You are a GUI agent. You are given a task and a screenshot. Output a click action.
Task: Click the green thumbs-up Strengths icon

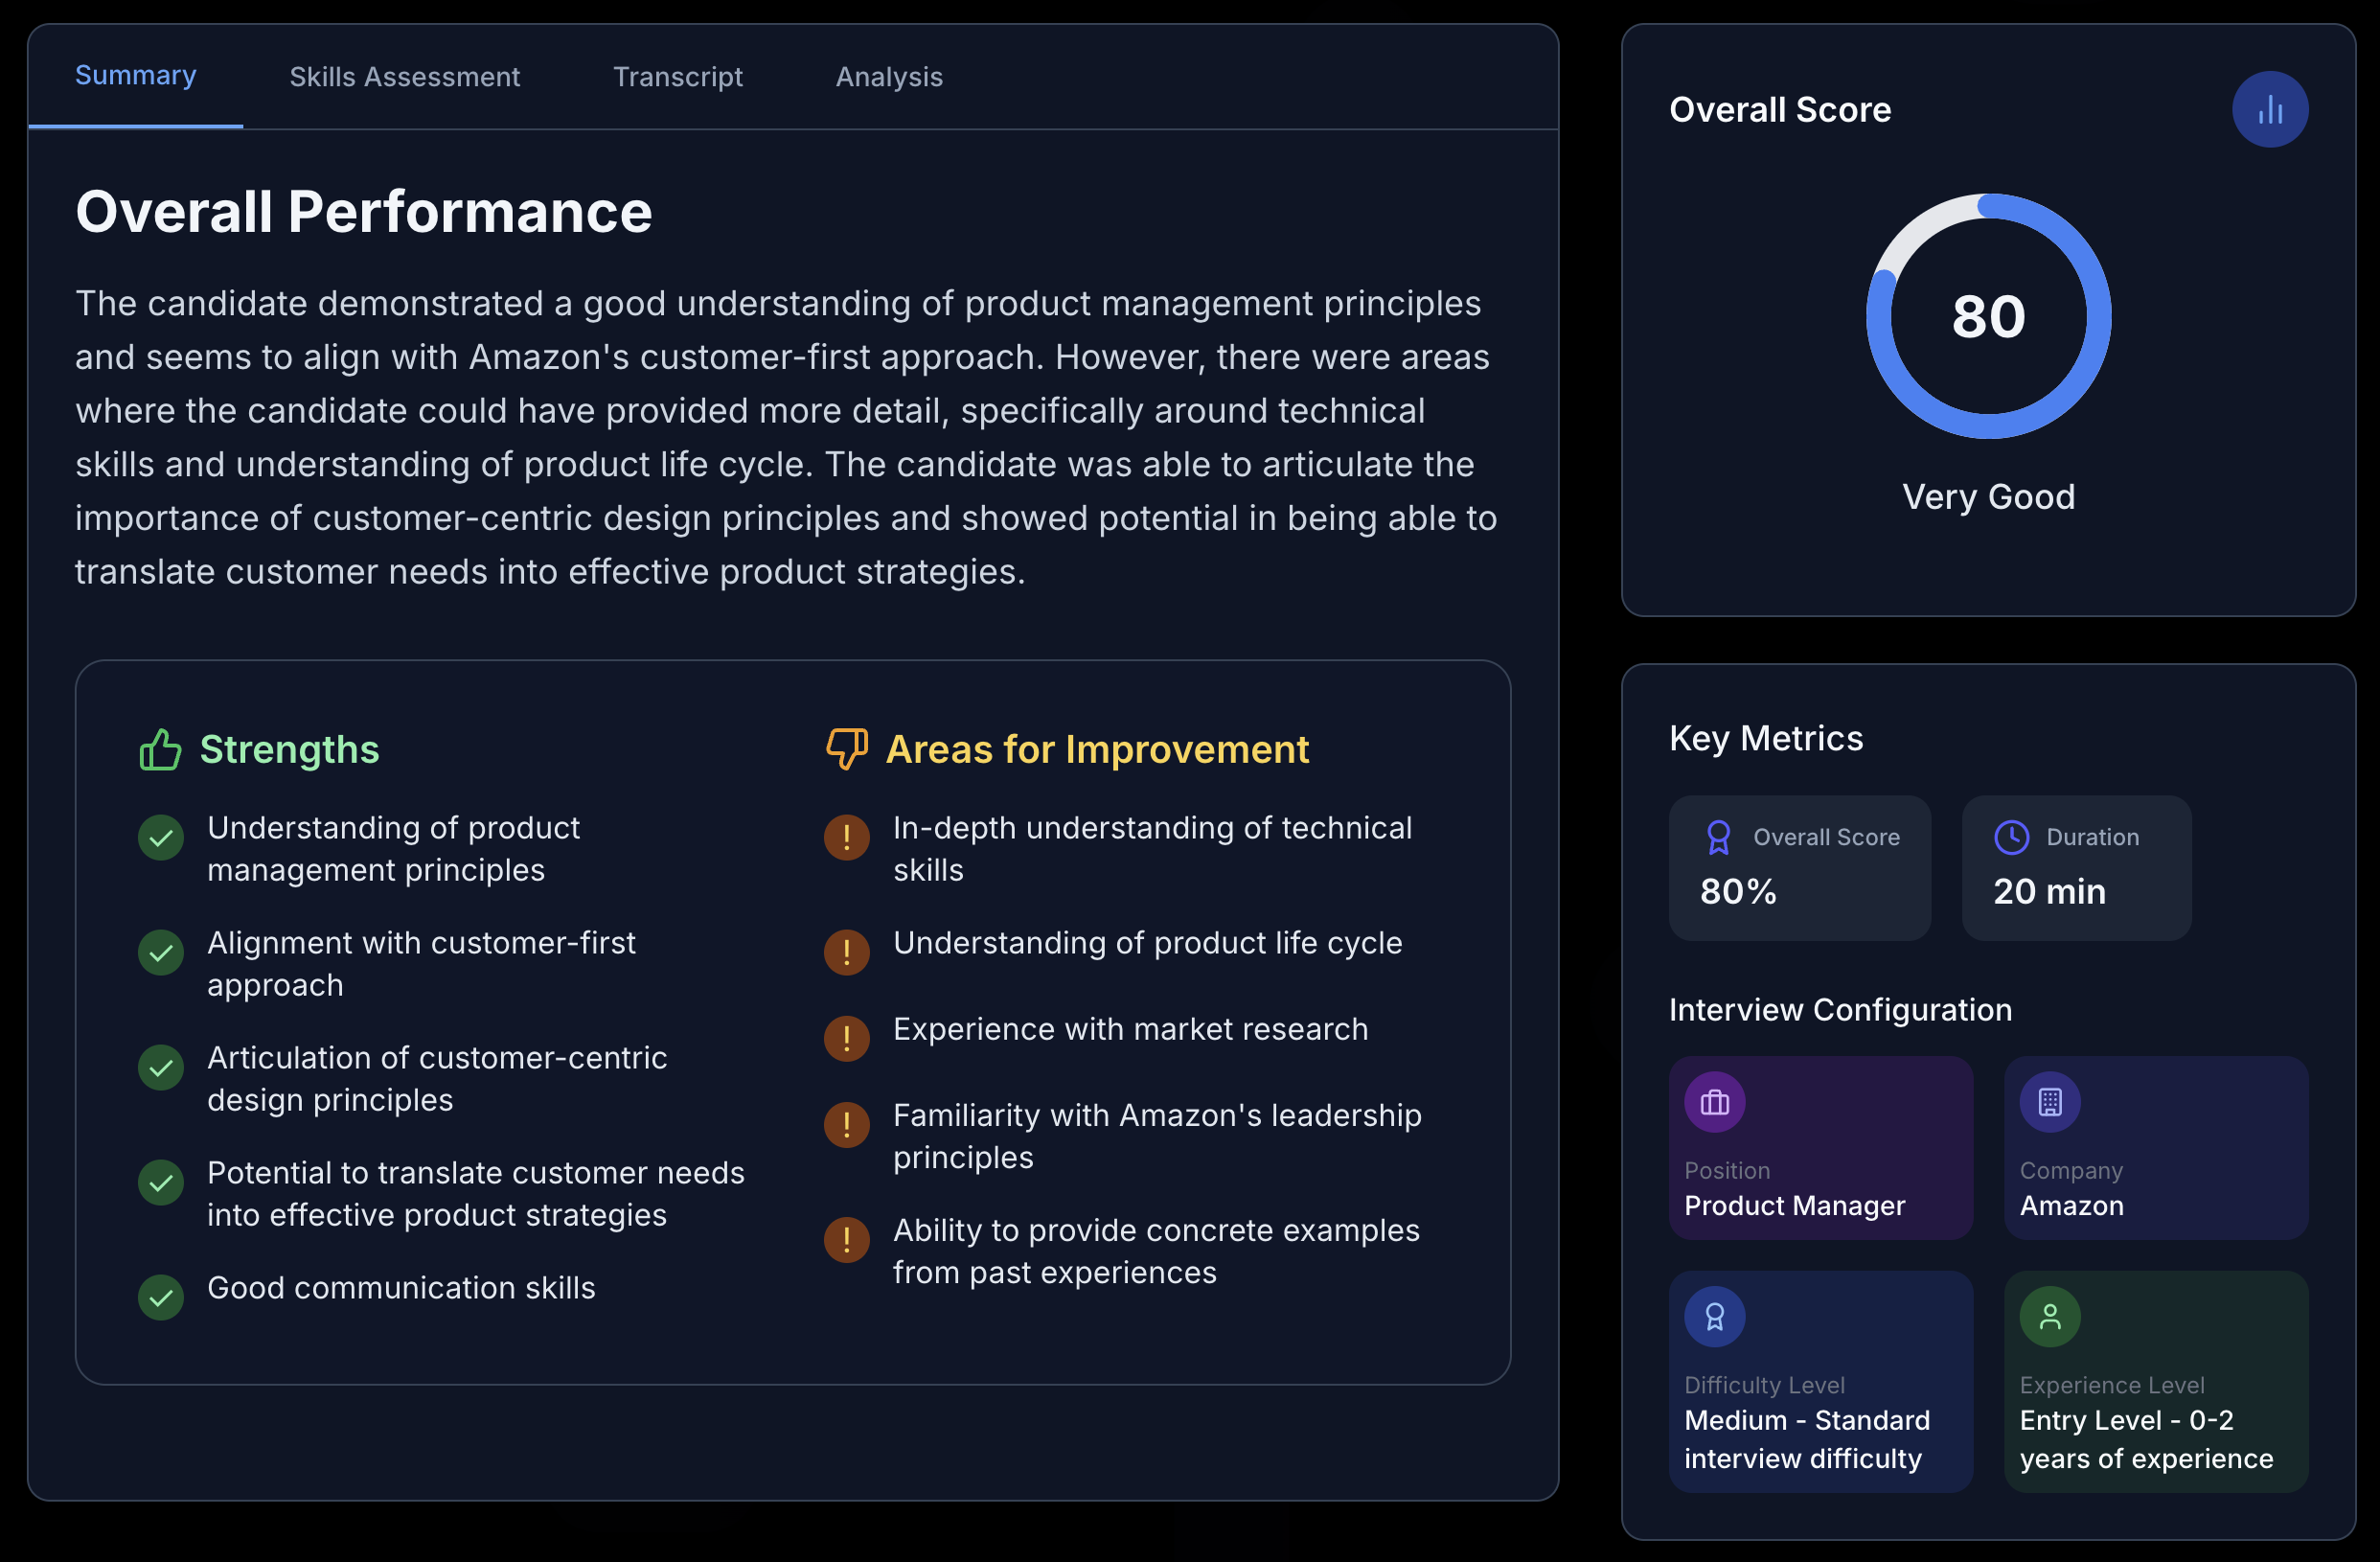(160, 749)
